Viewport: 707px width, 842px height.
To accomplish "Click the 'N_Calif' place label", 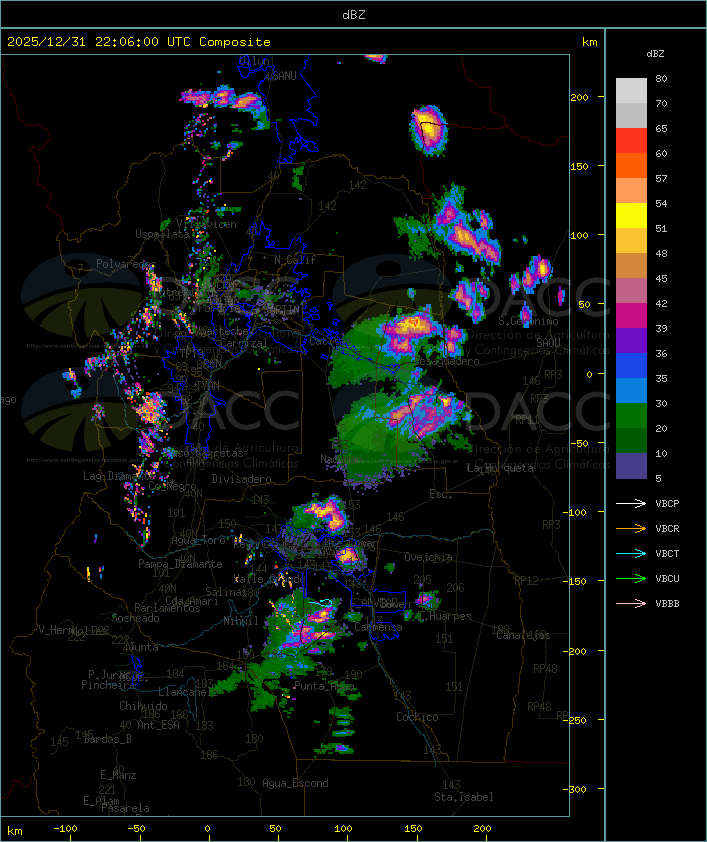I will click(x=295, y=260).
